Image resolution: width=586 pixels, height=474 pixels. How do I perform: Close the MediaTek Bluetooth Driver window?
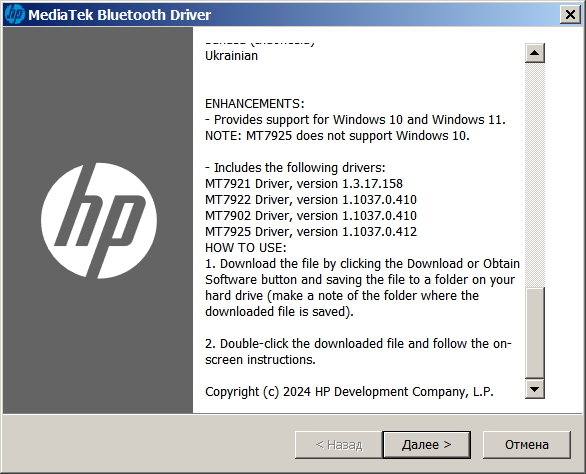(x=570, y=15)
